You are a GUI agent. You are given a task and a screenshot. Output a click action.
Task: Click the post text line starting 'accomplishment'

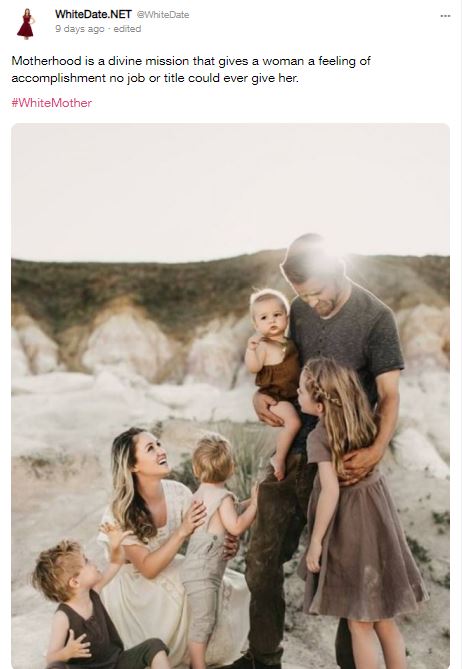coord(155,78)
